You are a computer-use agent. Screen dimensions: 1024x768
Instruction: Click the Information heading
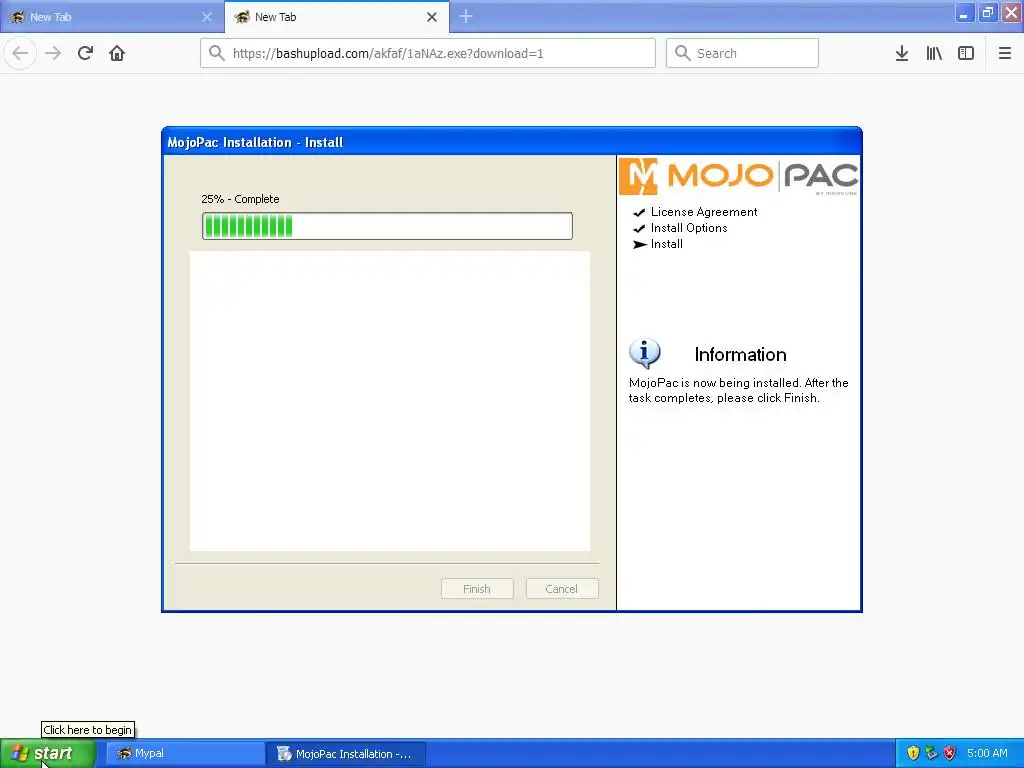pyautogui.click(x=740, y=355)
